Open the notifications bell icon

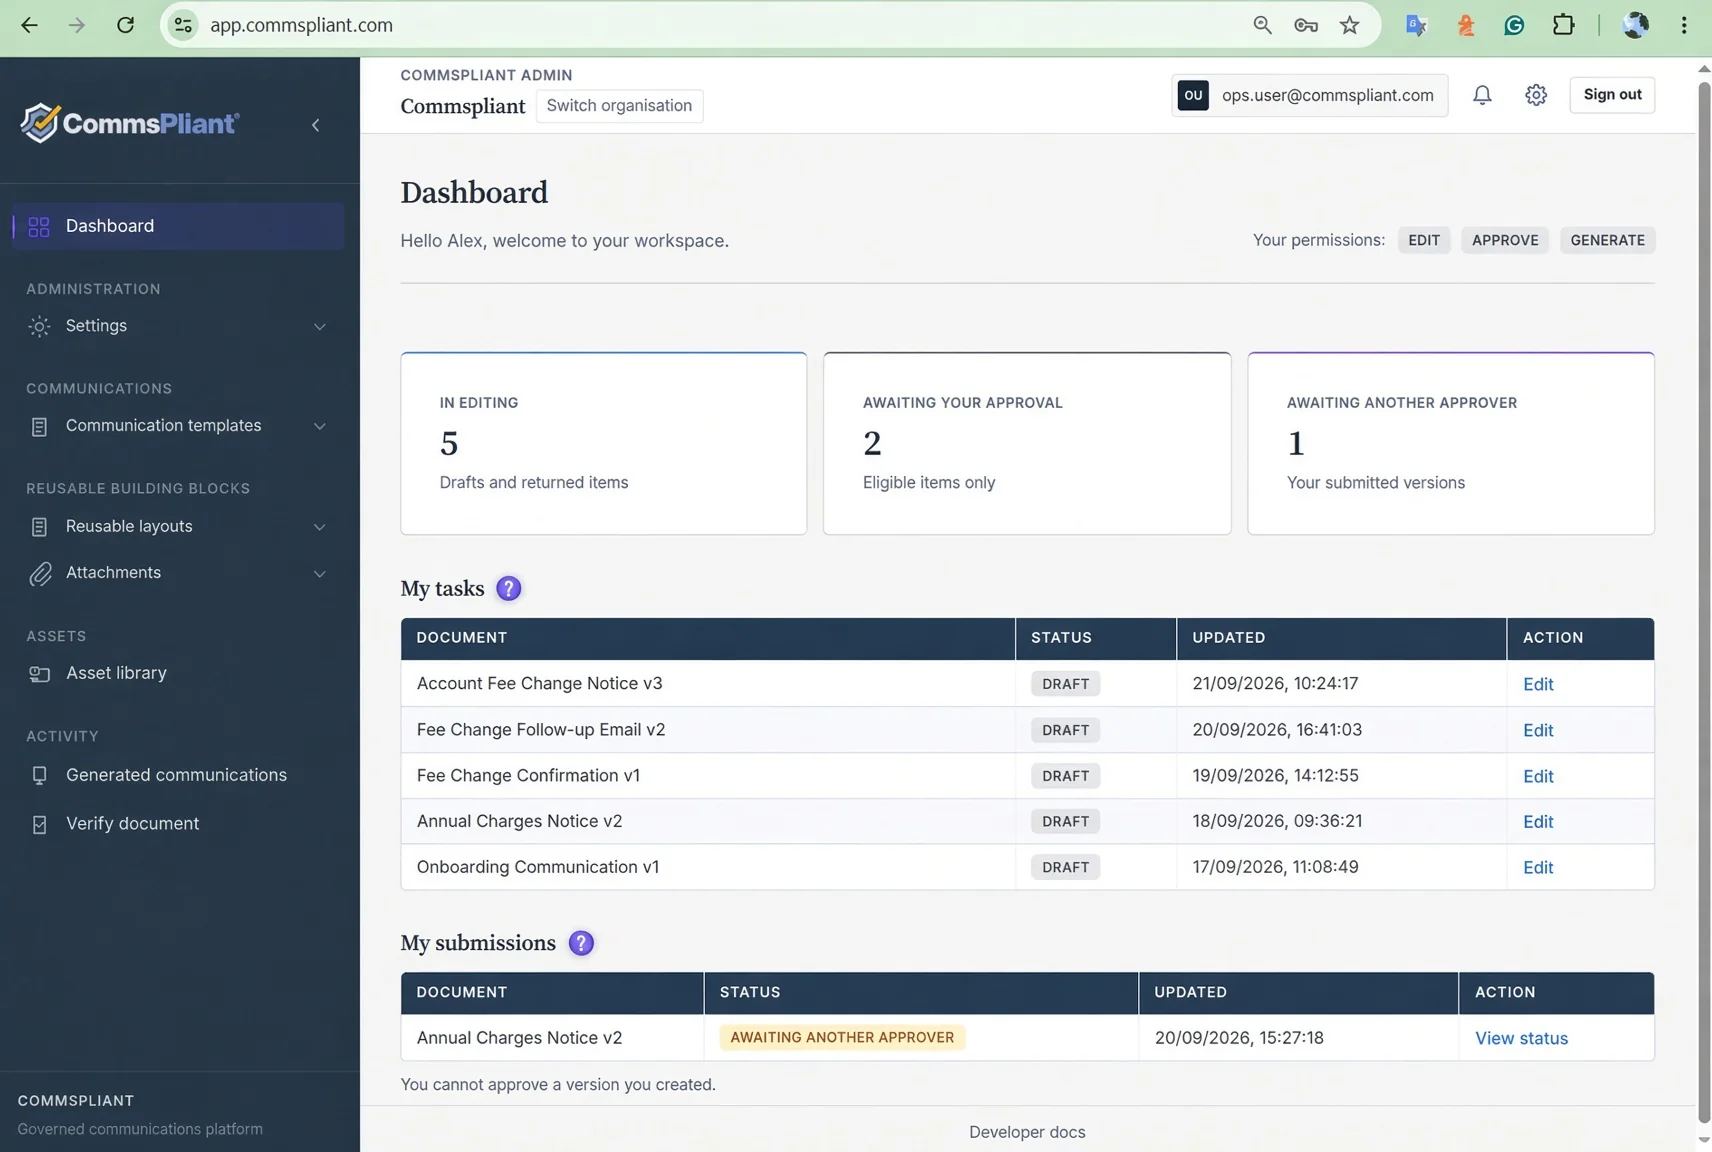tap(1482, 95)
